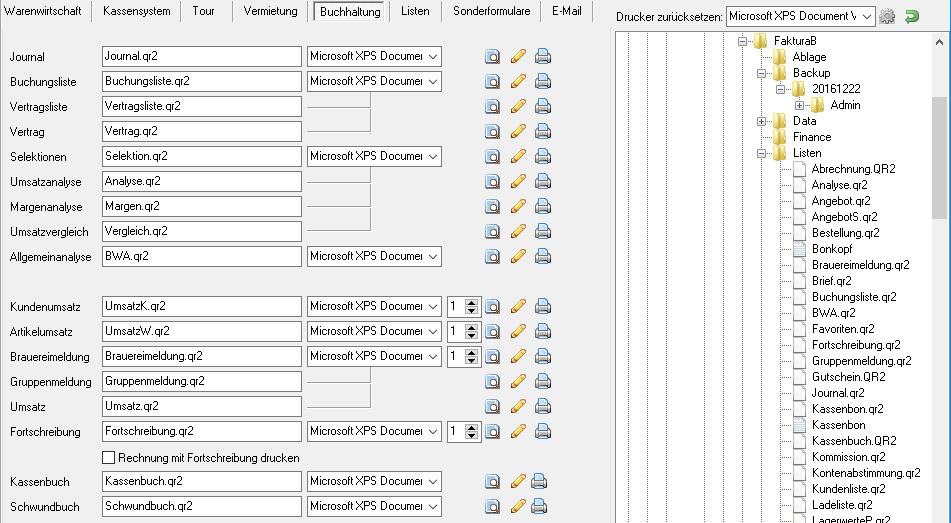951x523 pixels.
Task: Select the Ablage folder
Action: pos(809,57)
